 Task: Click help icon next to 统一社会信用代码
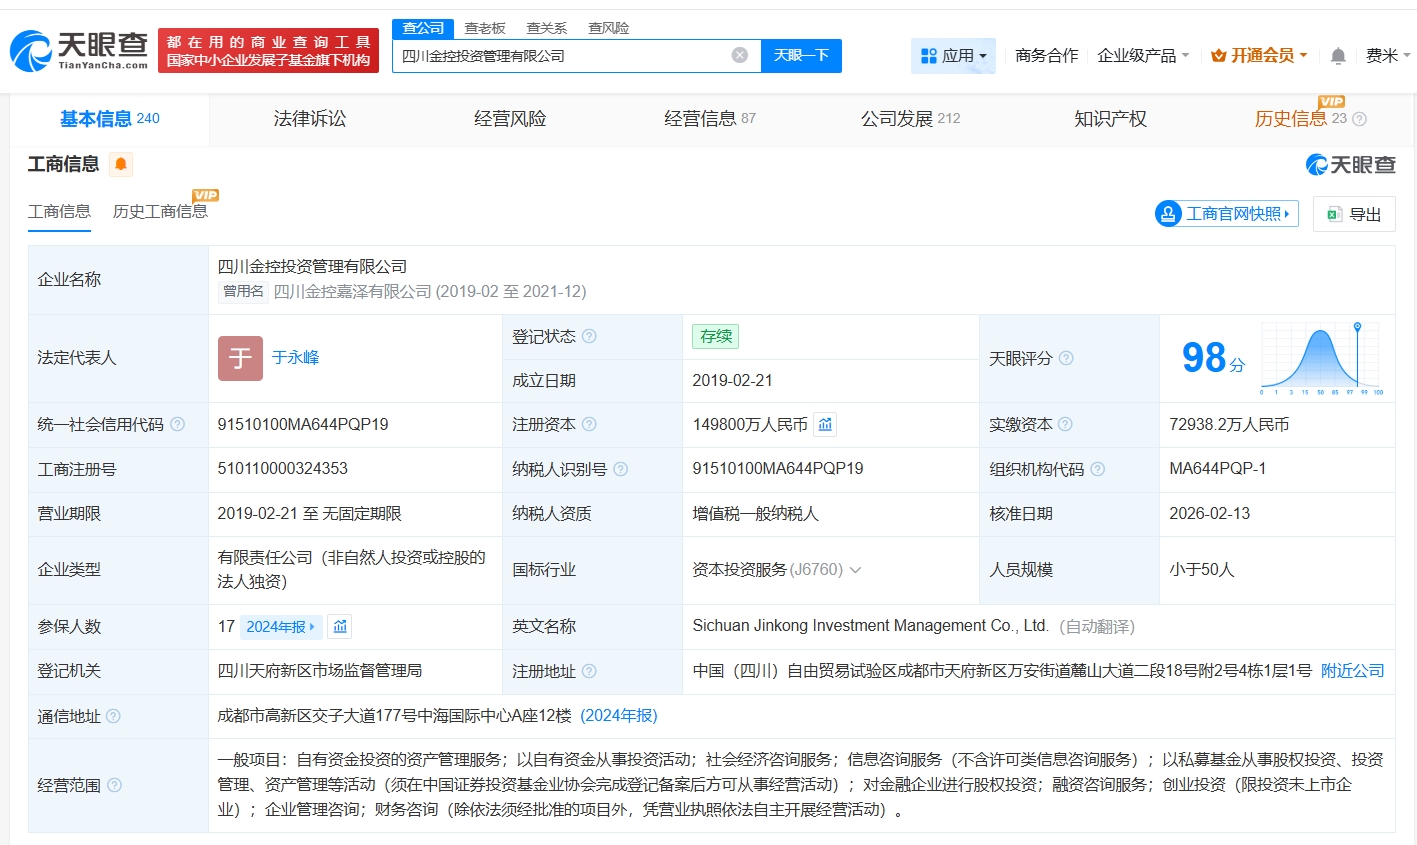178,424
